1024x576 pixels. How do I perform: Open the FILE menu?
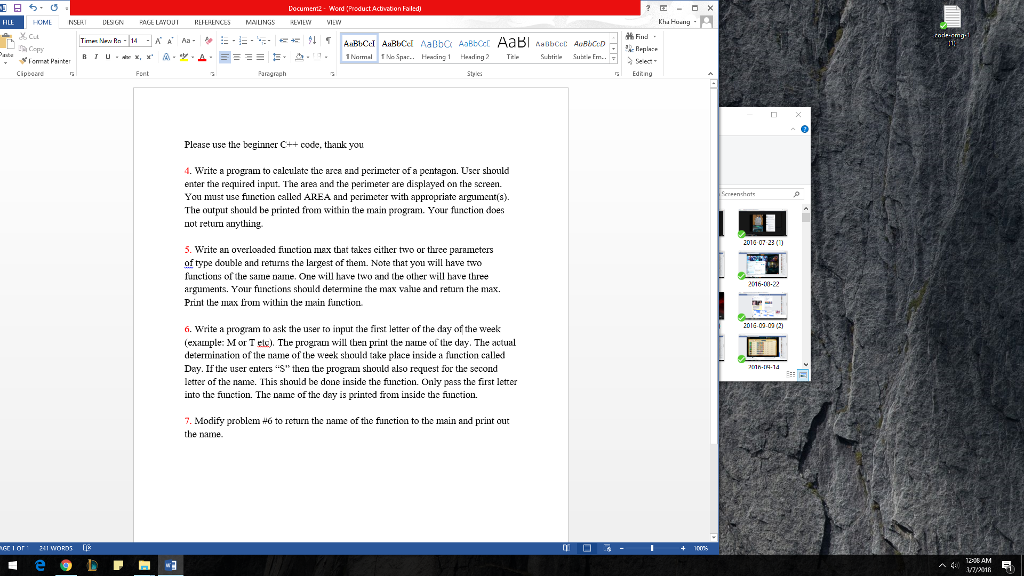[10, 21]
